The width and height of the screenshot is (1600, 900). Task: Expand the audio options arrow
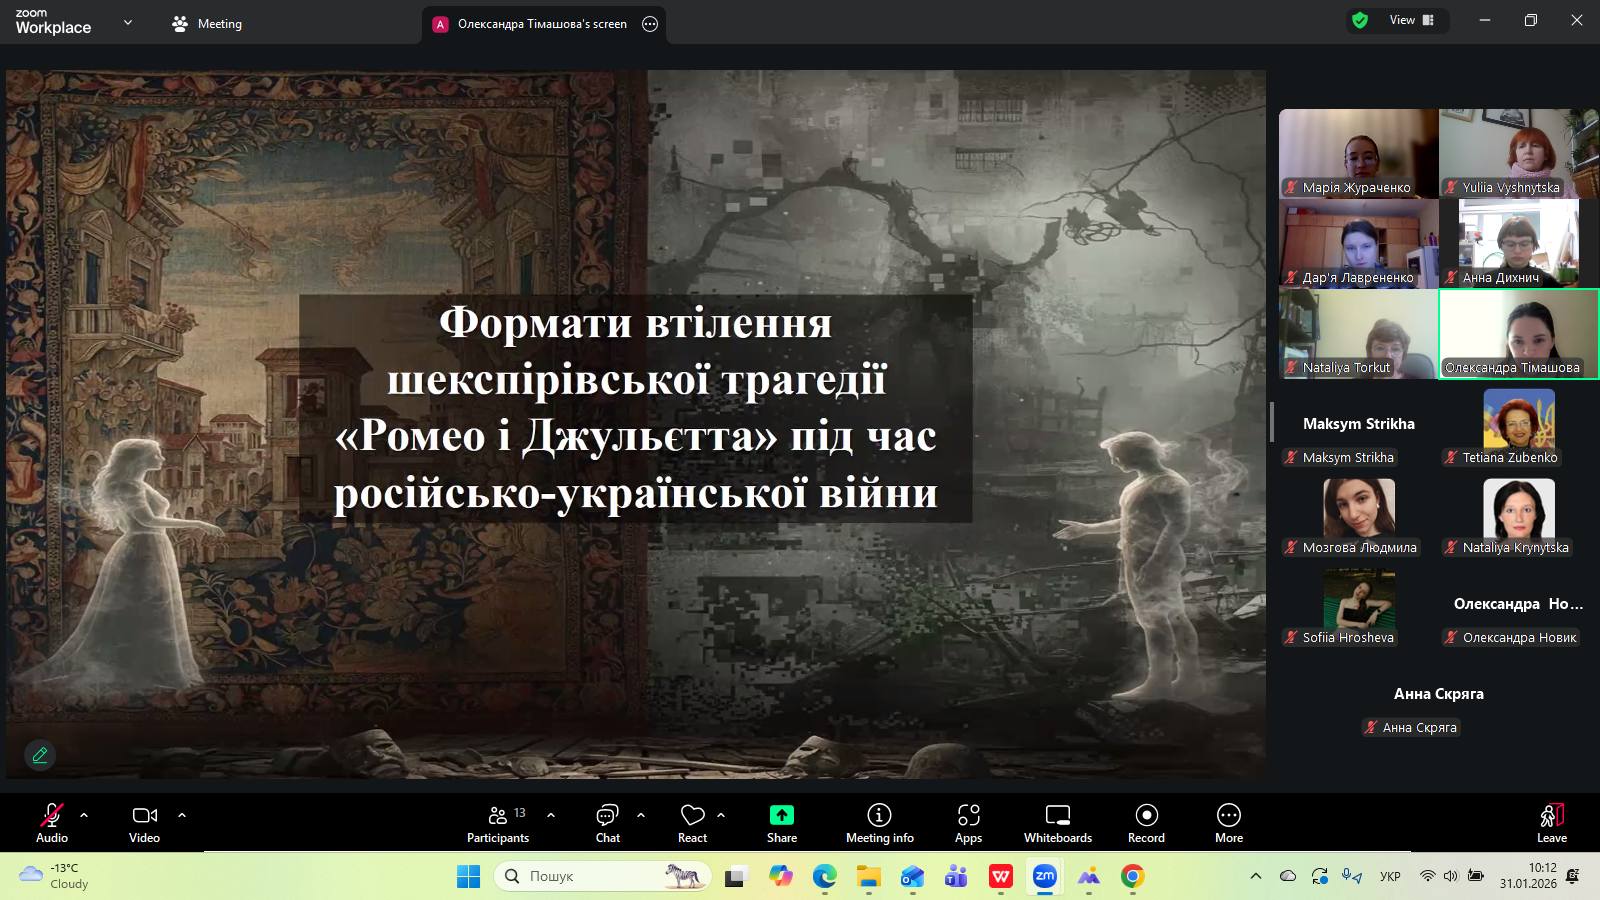click(84, 815)
